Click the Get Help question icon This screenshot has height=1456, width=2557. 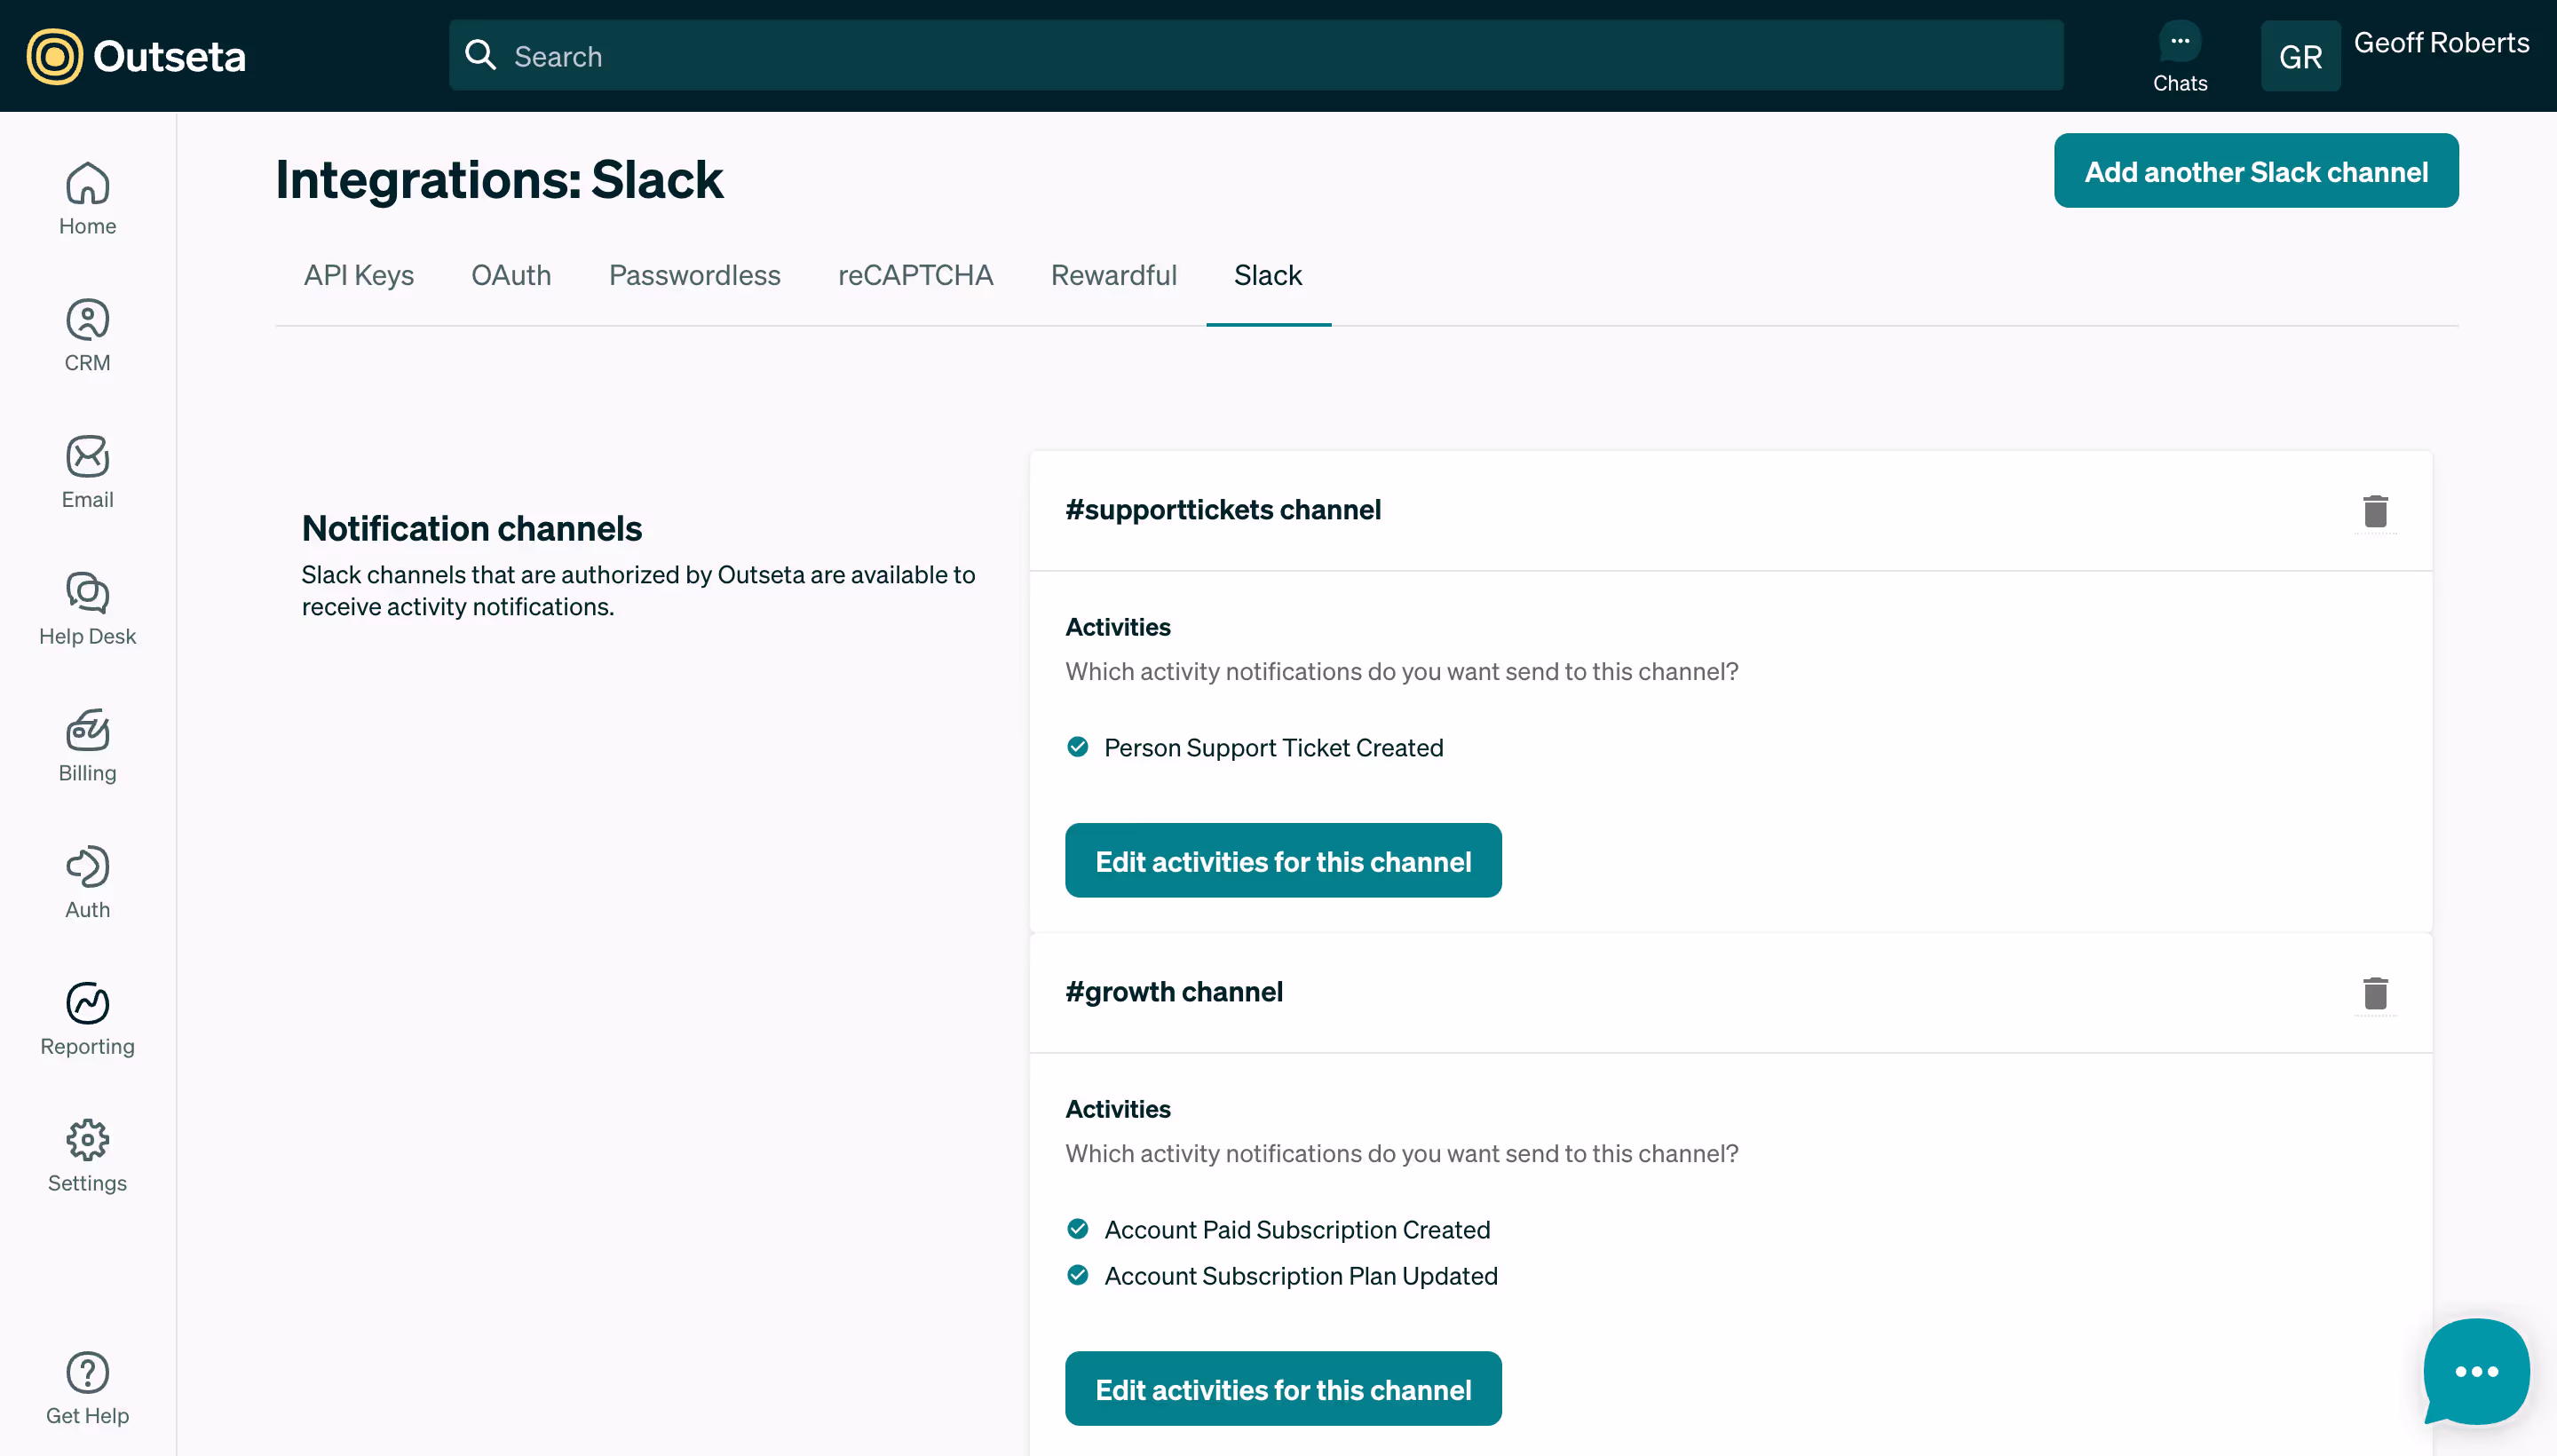click(87, 1388)
